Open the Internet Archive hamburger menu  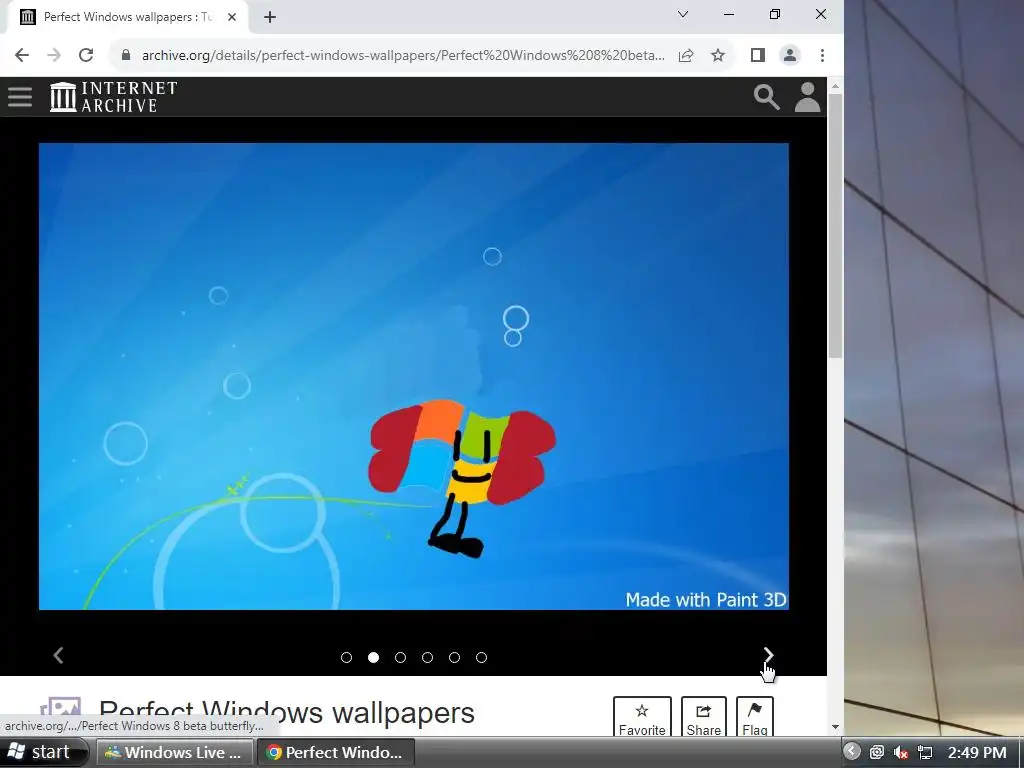(x=20, y=97)
